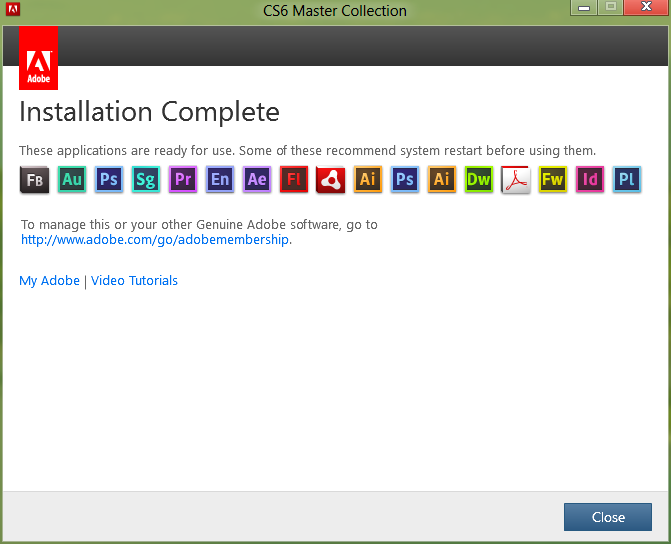This screenshot has height=544, width=671.
Task: Minimize the CS6 Master Collection window
Action: [x=584, y=8]
